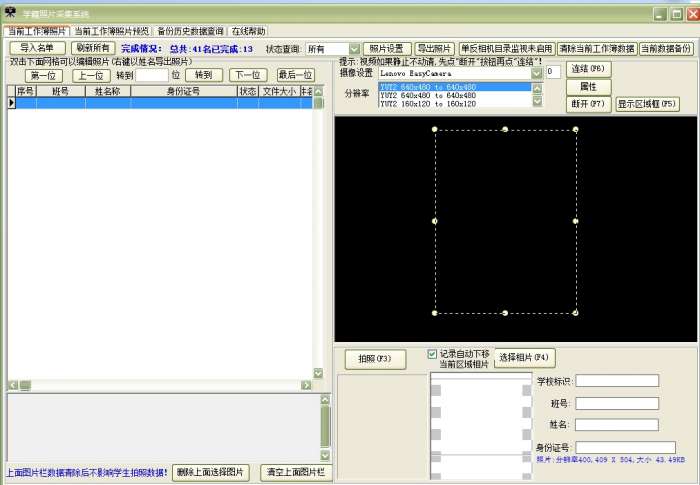The height and width of the screenshot is (485, 700).
Task: Click the 选择相片 (F4) button
Action: 524,358
